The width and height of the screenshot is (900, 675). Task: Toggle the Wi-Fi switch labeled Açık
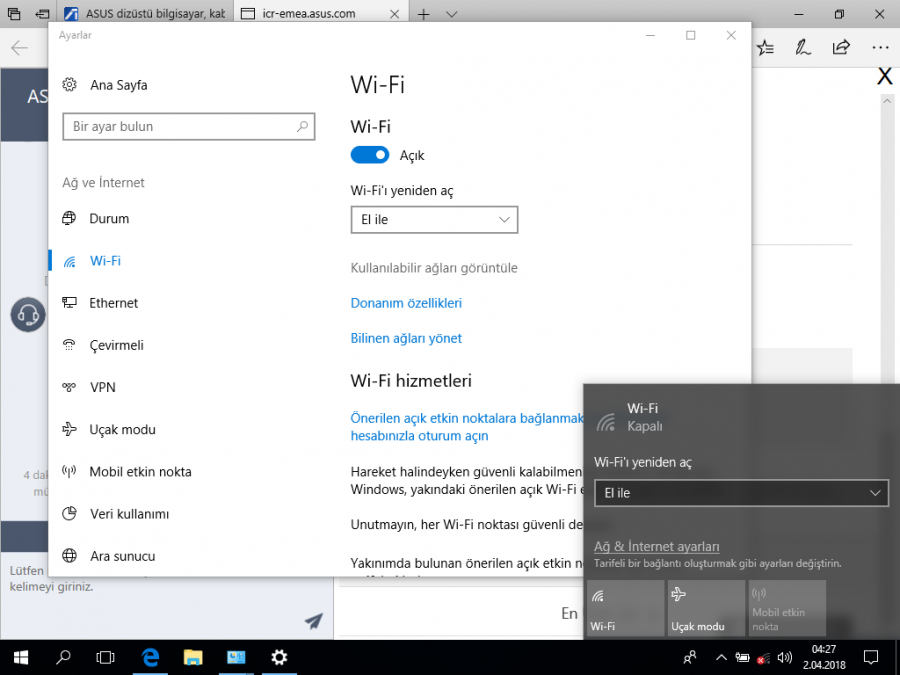[x=369, y=155]
